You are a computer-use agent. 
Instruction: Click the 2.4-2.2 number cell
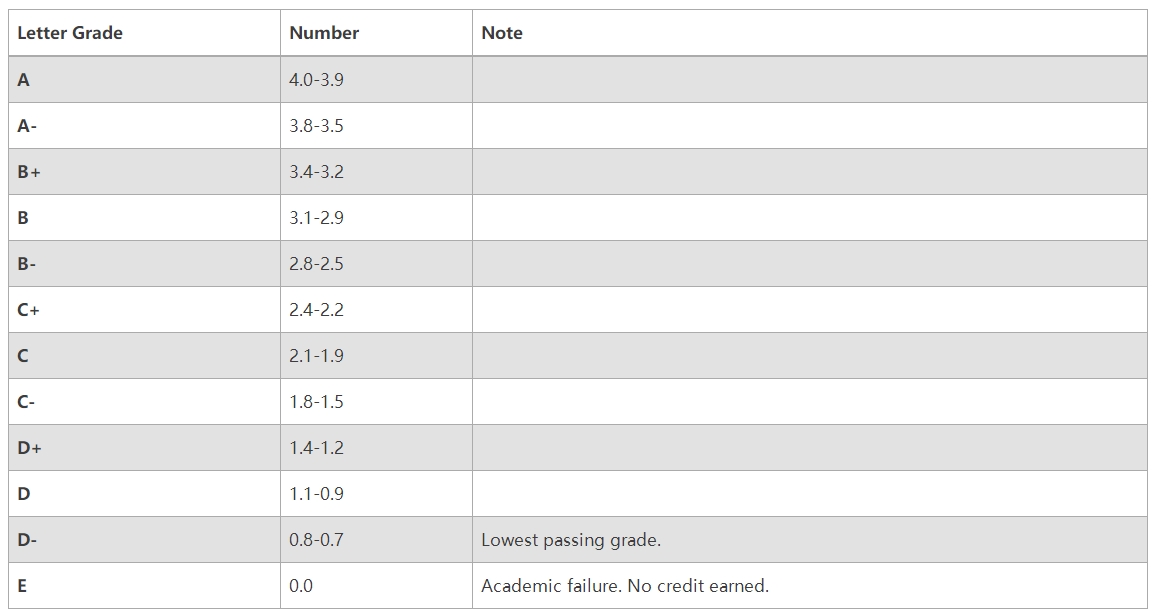pyautogui.click(x=316, y=310)
